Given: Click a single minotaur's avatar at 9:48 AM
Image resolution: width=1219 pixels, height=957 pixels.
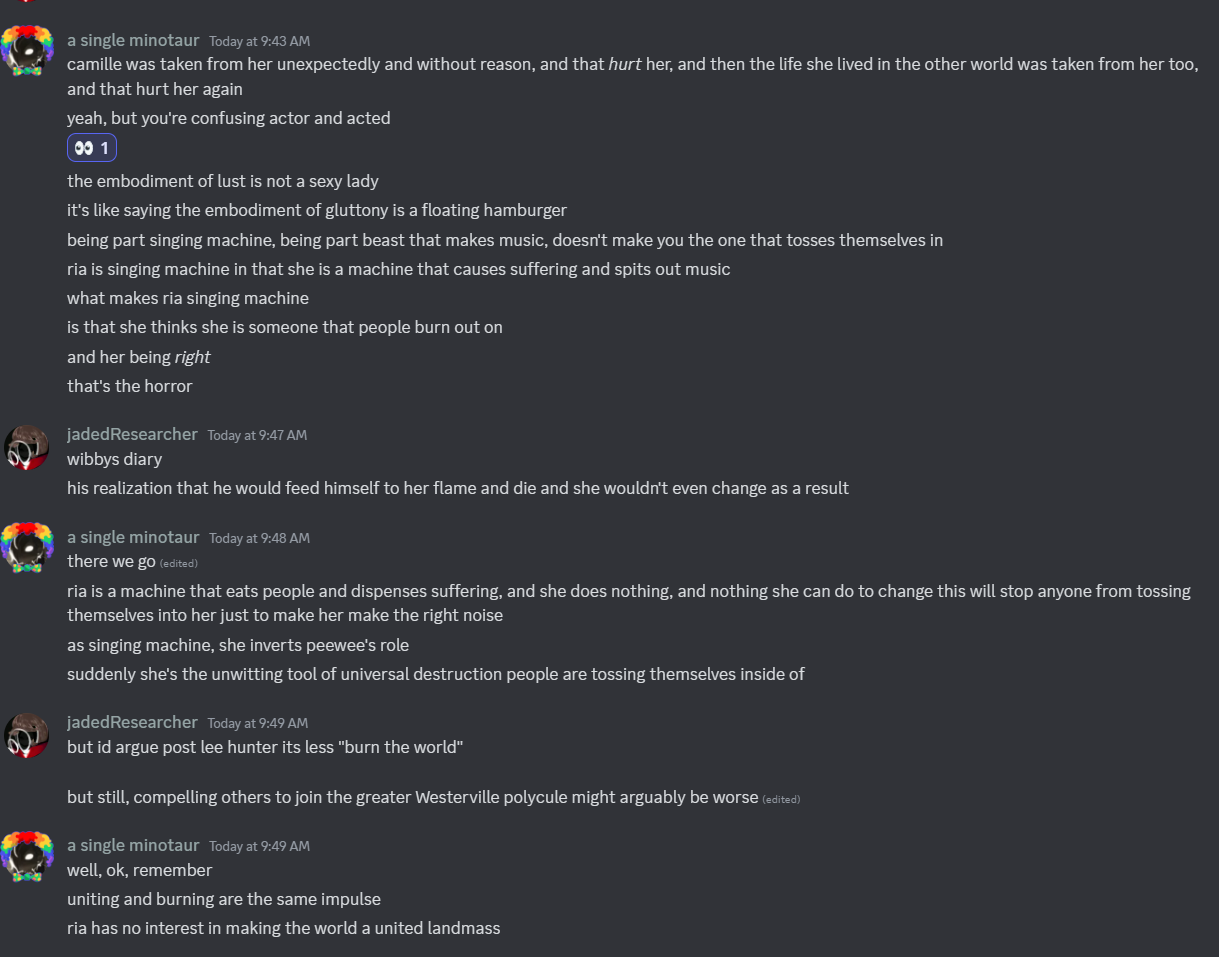Looking at the screenshot, I should click(27, 549).
